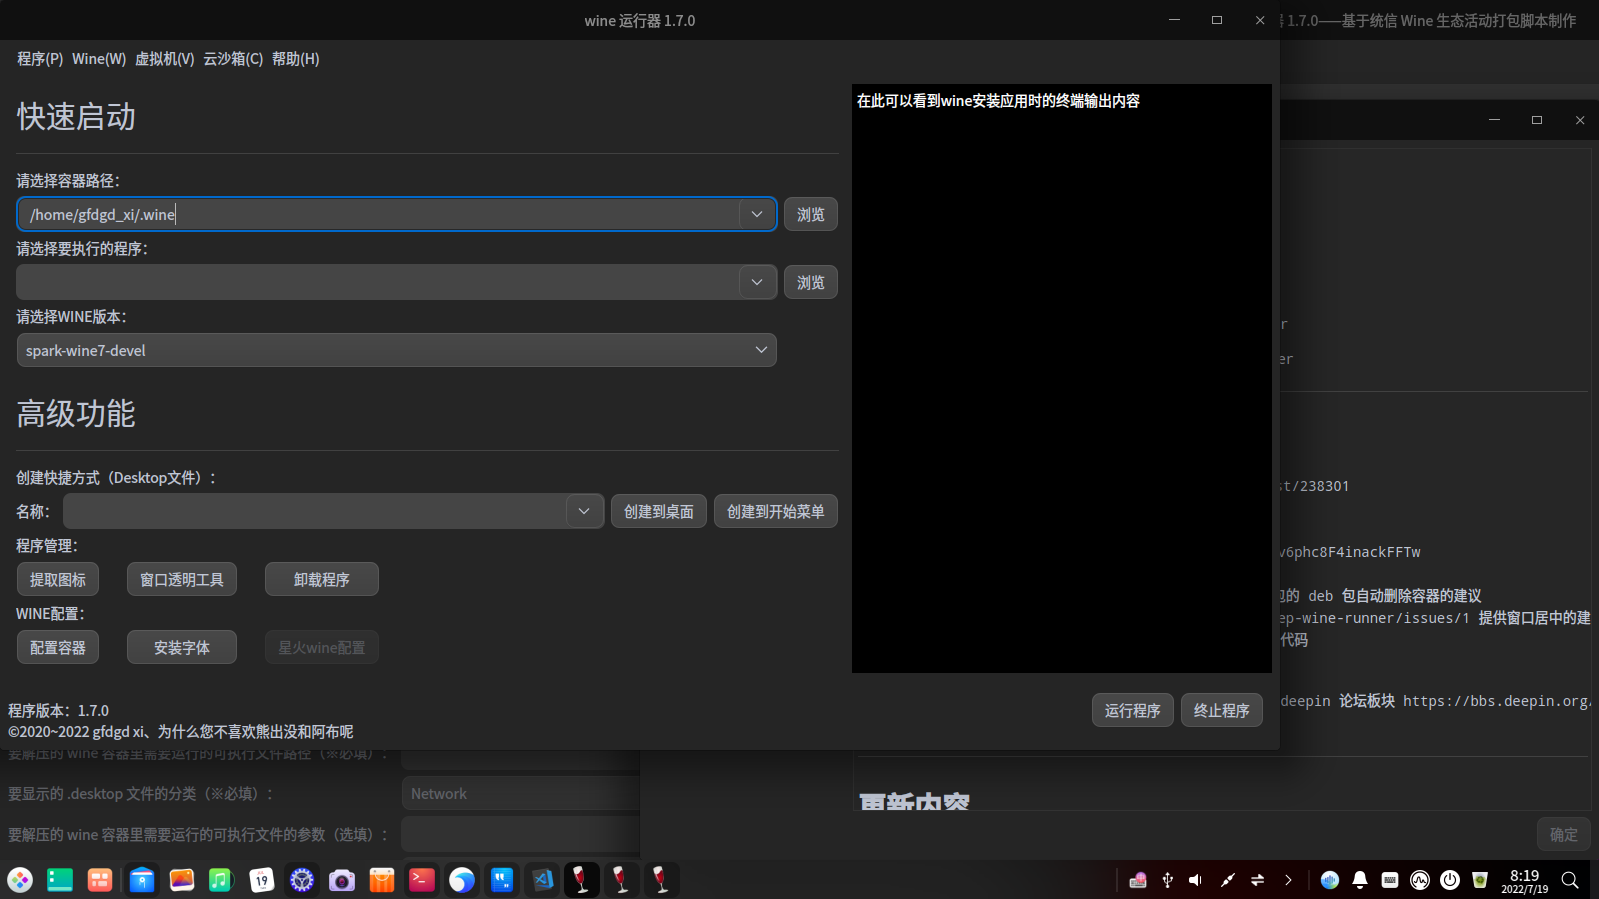Open the 云沙箱(C) menu
Screen dimensions: 1599x899
pos(233,59)
